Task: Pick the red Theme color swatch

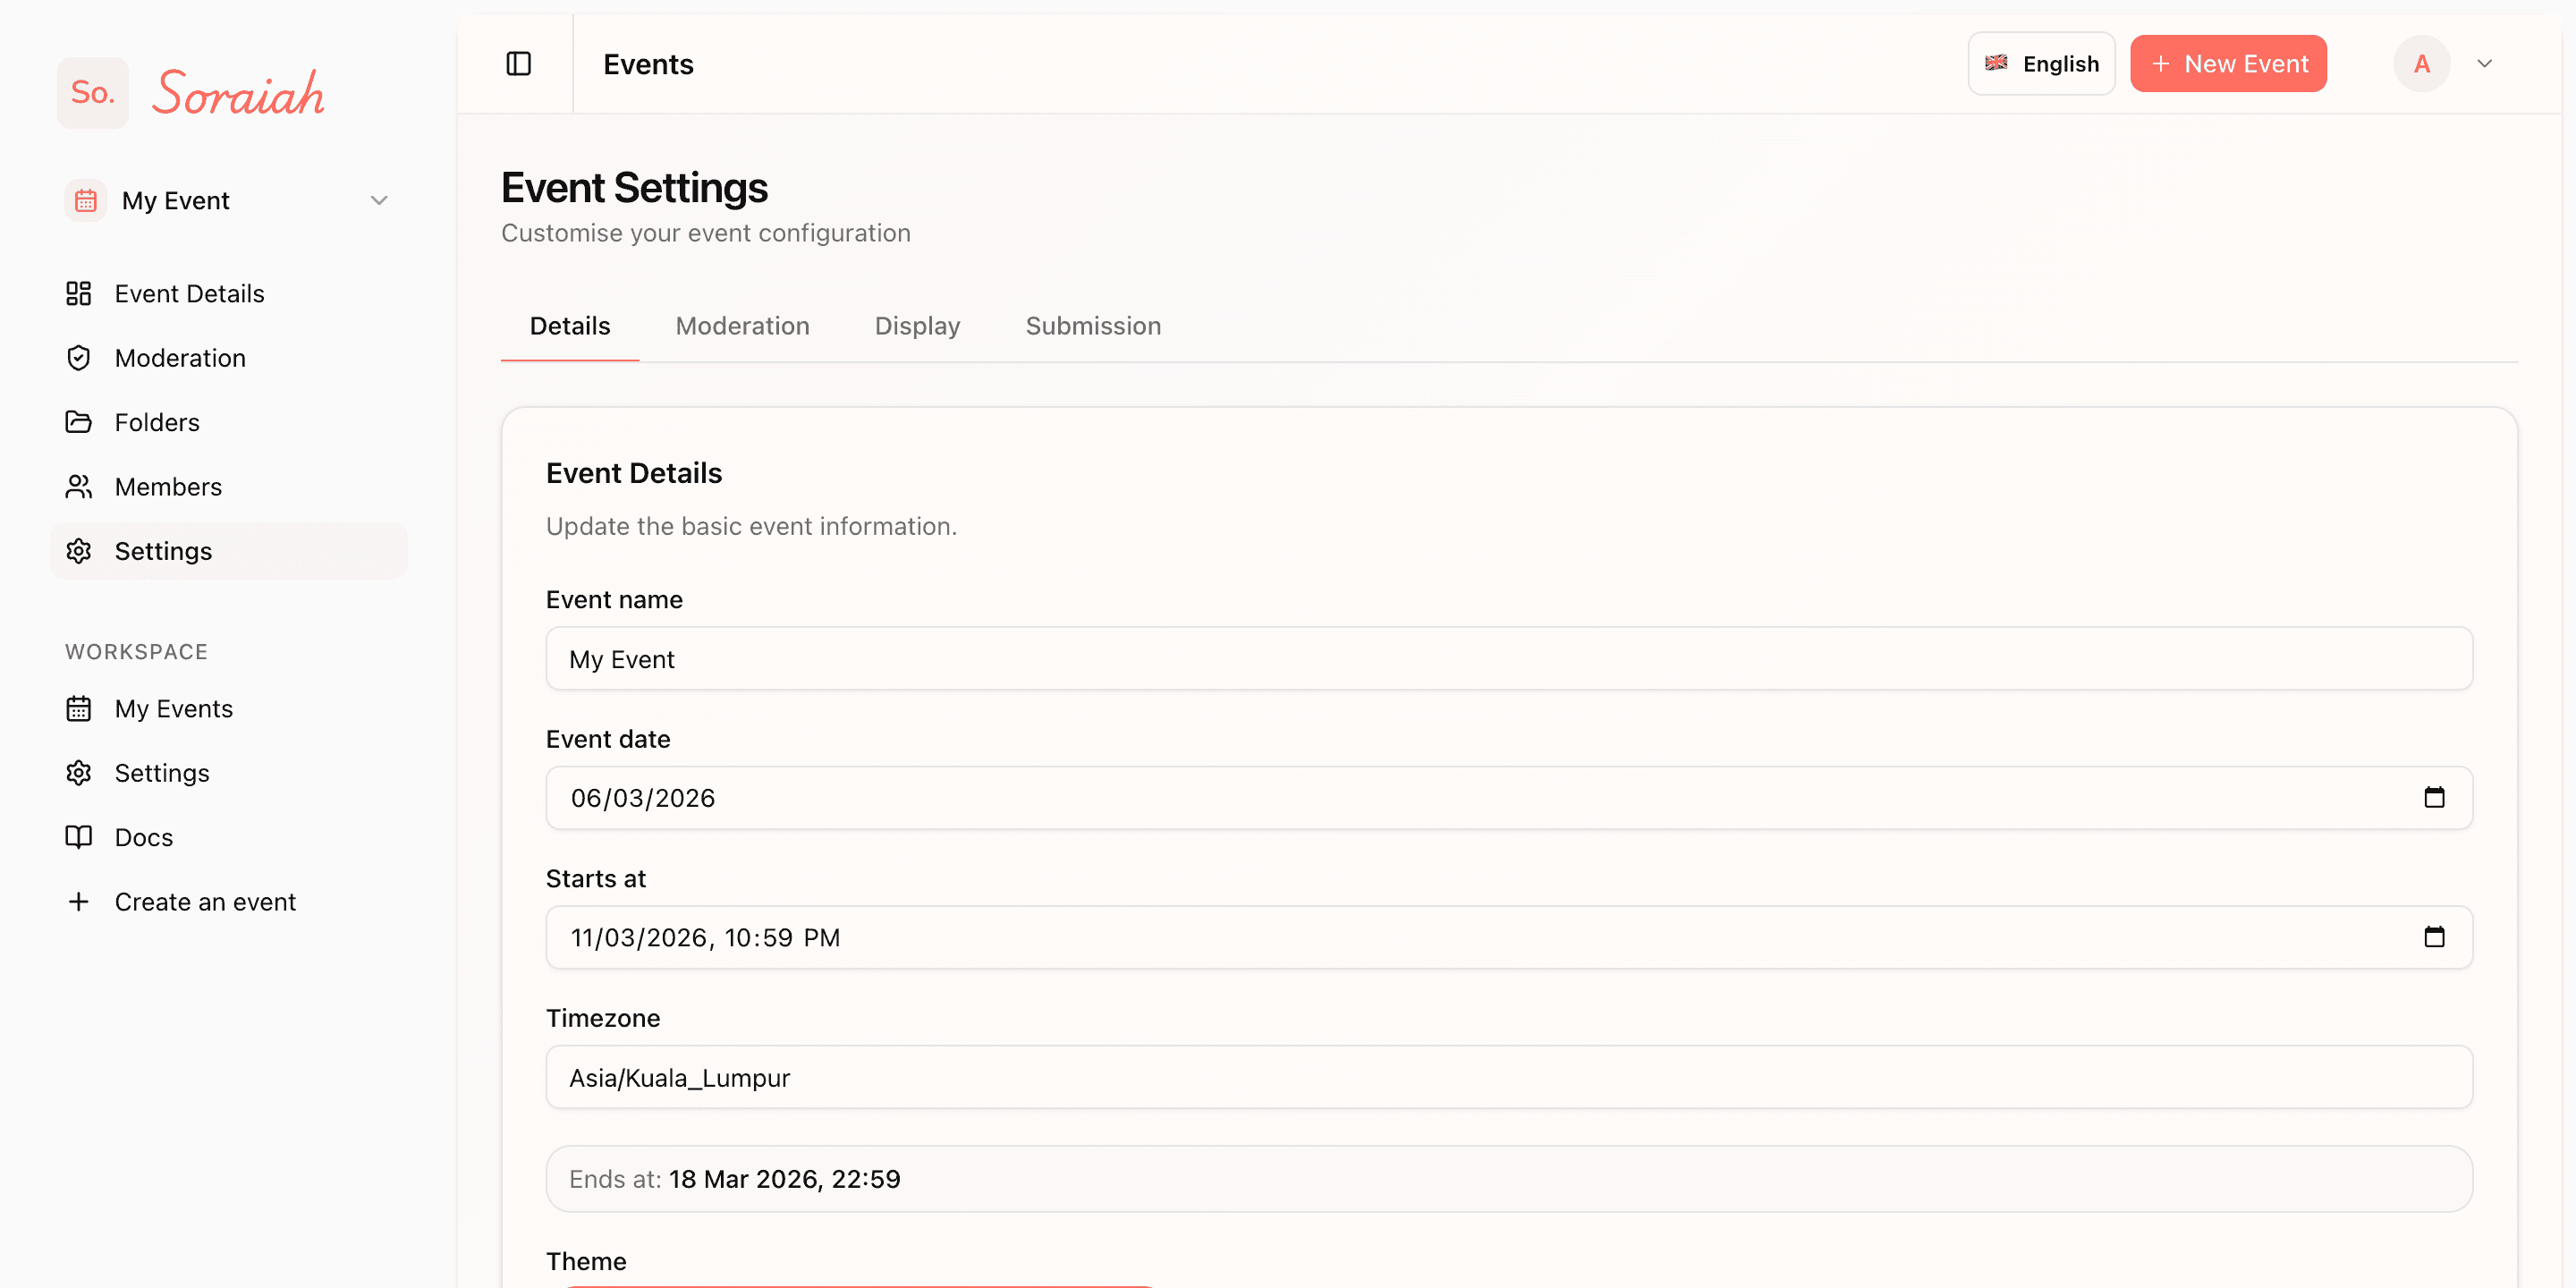Action: pos(860,1286)
